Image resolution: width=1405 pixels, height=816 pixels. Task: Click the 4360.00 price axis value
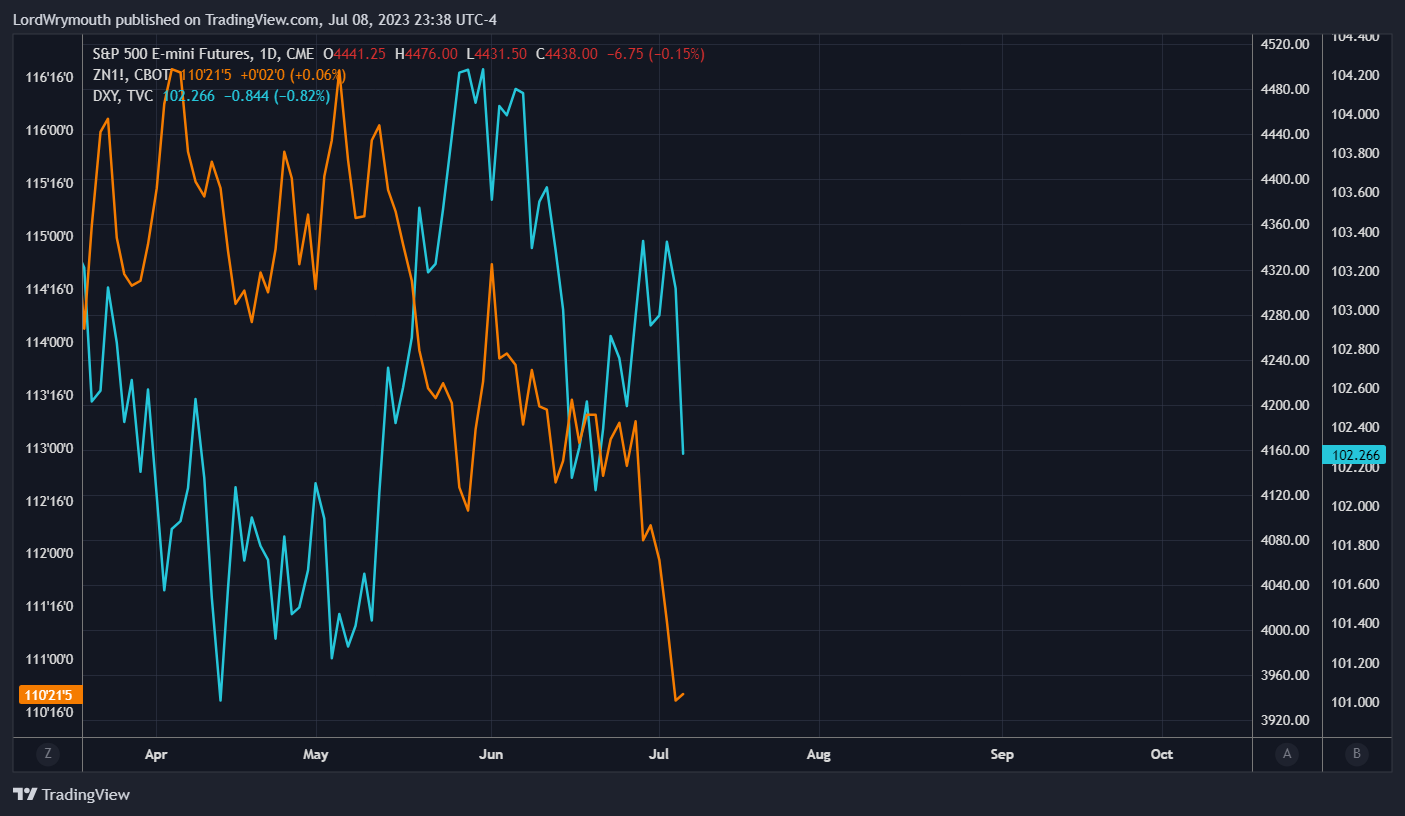click(x=1285, y=225)
